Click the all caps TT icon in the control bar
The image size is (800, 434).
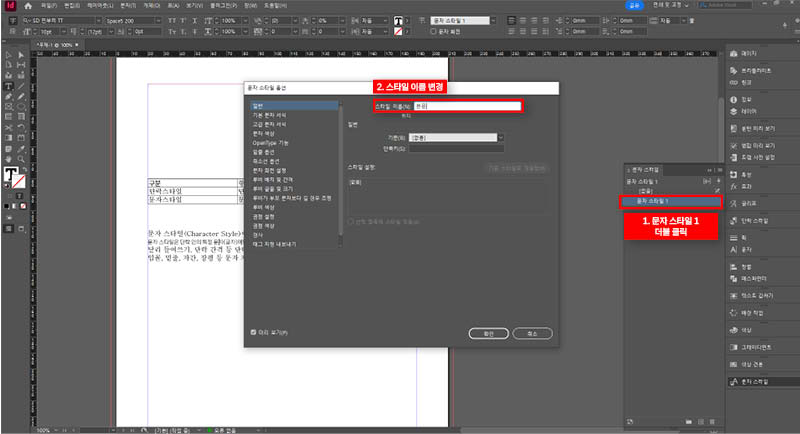pos(171,20)
